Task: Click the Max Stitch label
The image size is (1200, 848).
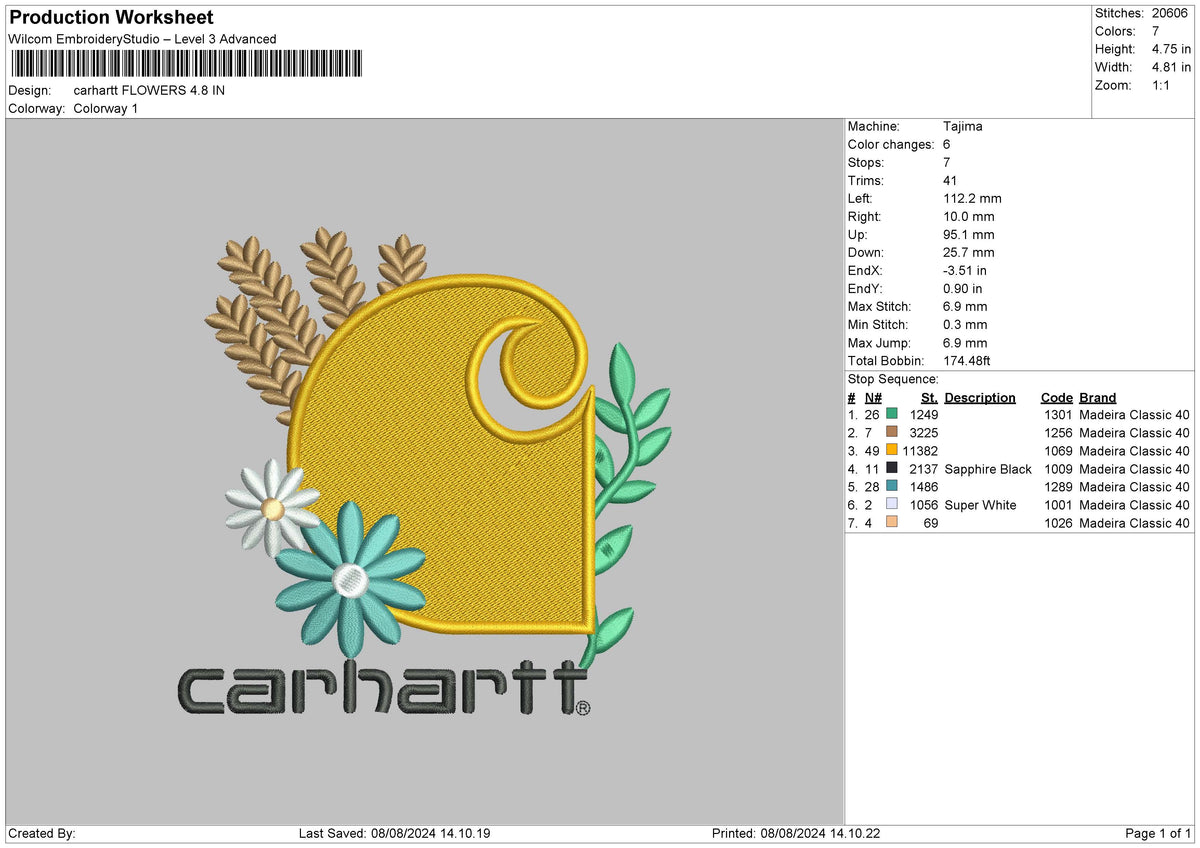Action: tap(879, 306)
